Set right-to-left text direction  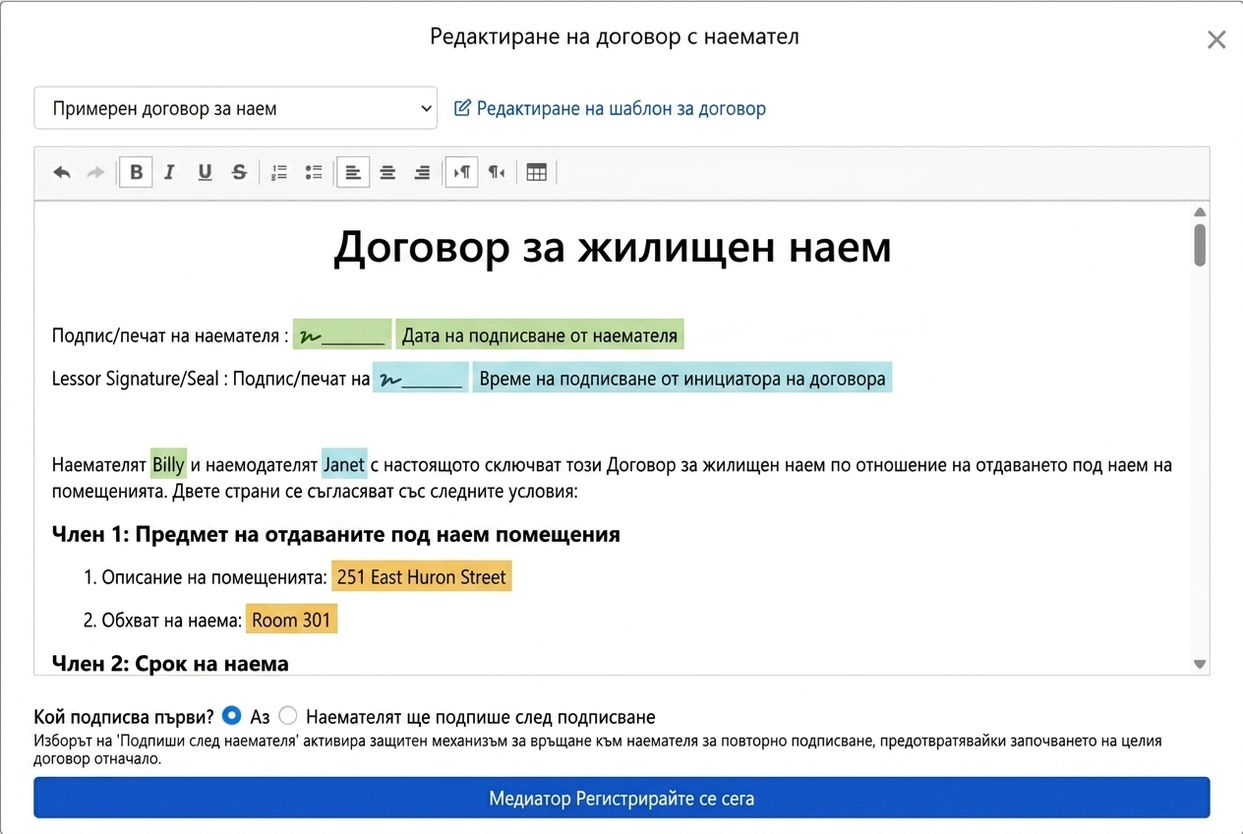pos(496,172)
